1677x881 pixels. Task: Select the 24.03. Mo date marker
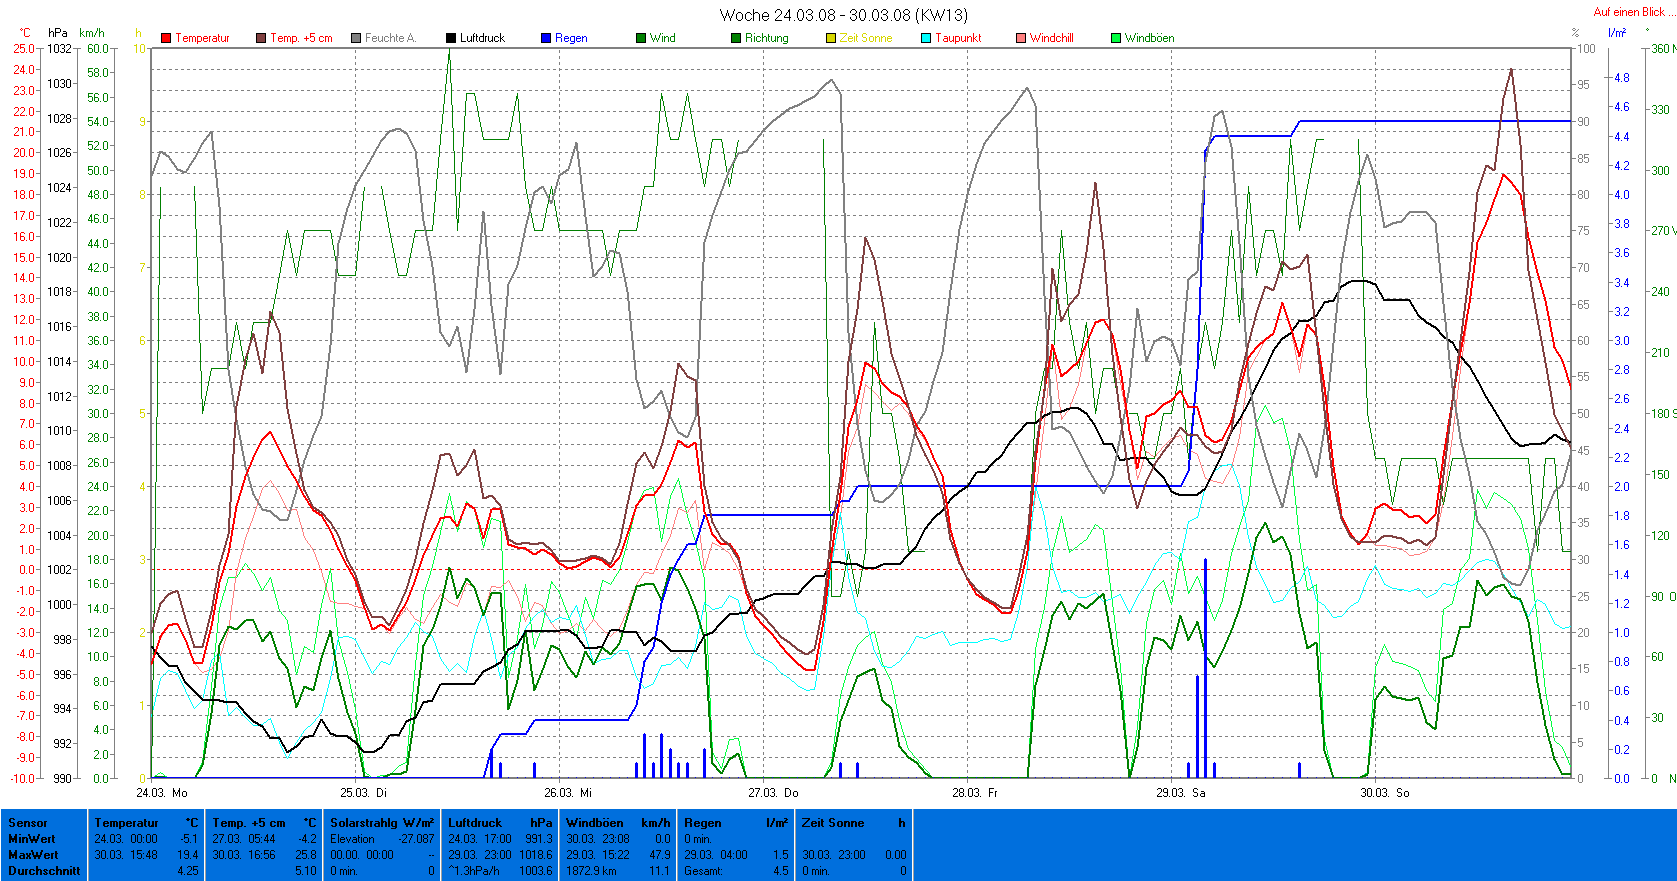162,792
